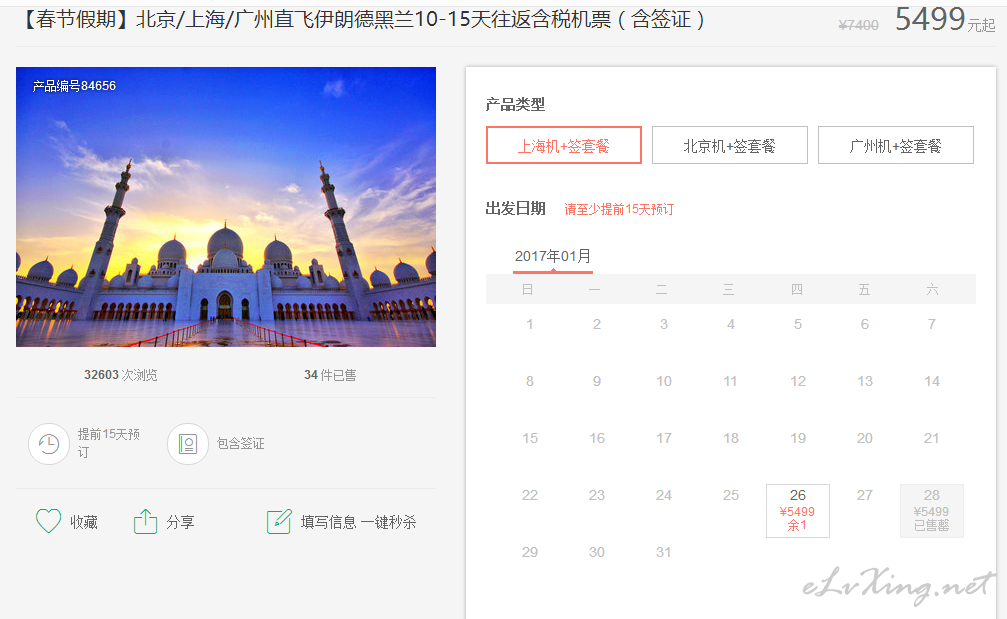Click calendar date 15
This screenshot has width=1007, height=619.
tap(530, 438)
